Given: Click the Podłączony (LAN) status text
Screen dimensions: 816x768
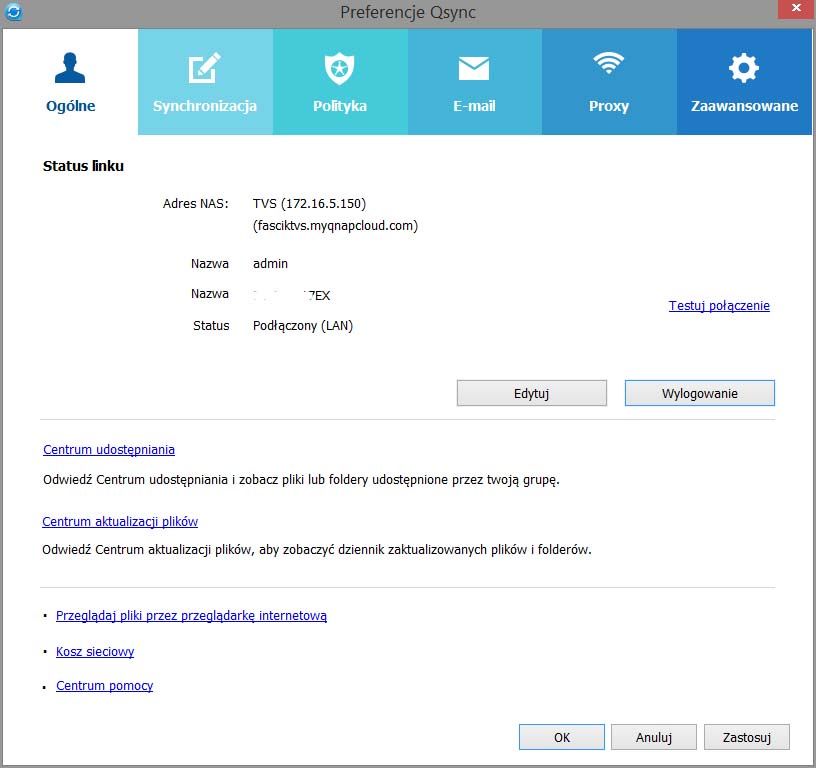Looking at the screenshot, I should (x=302, y=326).
